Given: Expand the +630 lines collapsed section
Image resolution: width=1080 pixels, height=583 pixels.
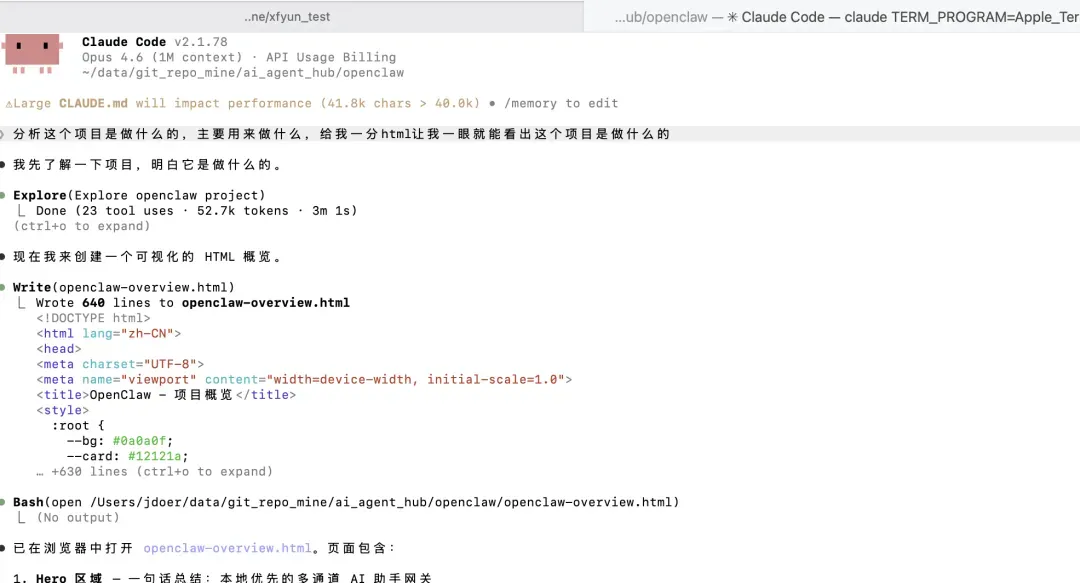Looking at the screenshot, I should [x=155, y=472].
